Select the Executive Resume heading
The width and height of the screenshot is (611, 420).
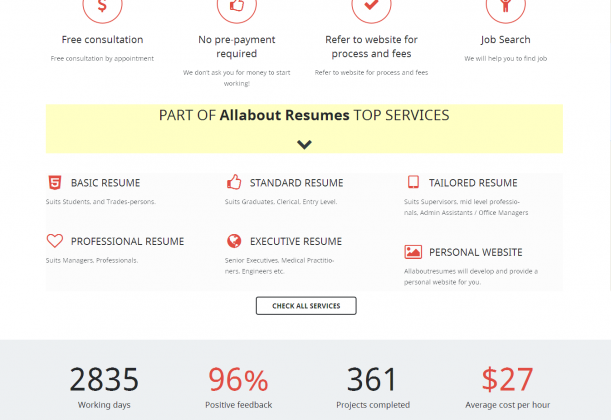click(x=295, y=241)
